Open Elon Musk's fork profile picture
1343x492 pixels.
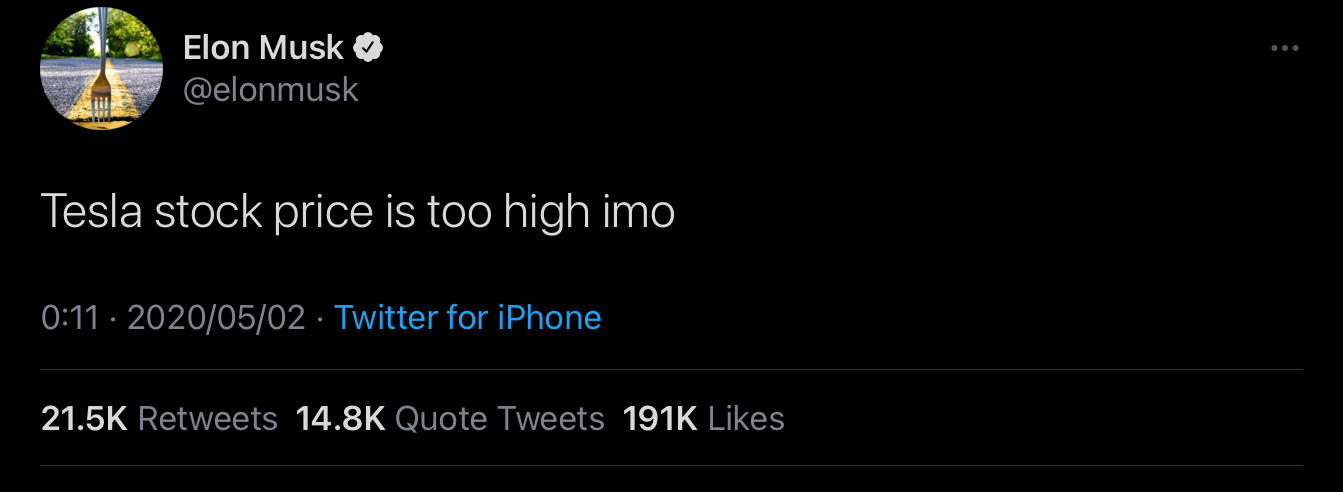(x=100, y=67)
